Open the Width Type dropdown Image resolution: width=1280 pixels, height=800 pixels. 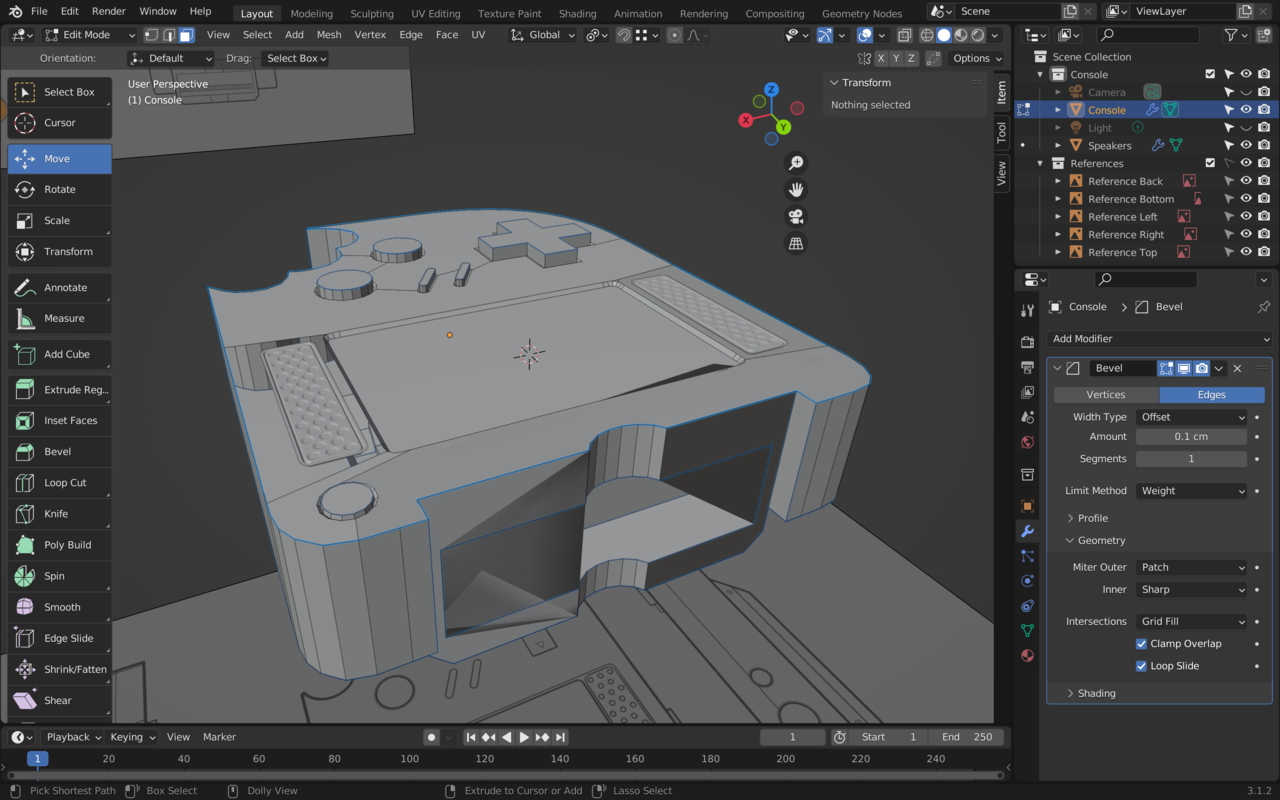[x=1191, y=417]
